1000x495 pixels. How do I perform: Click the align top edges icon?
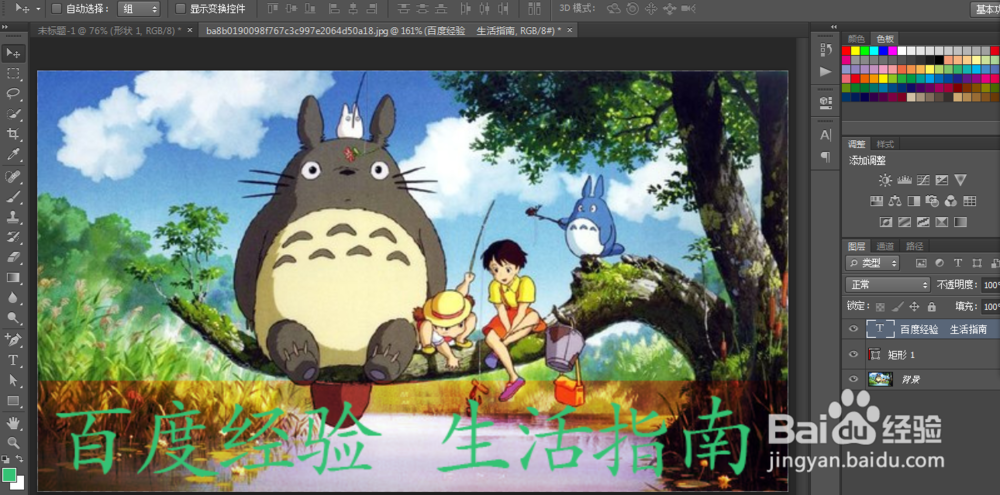pyautogui.click(x=274, y=9)
